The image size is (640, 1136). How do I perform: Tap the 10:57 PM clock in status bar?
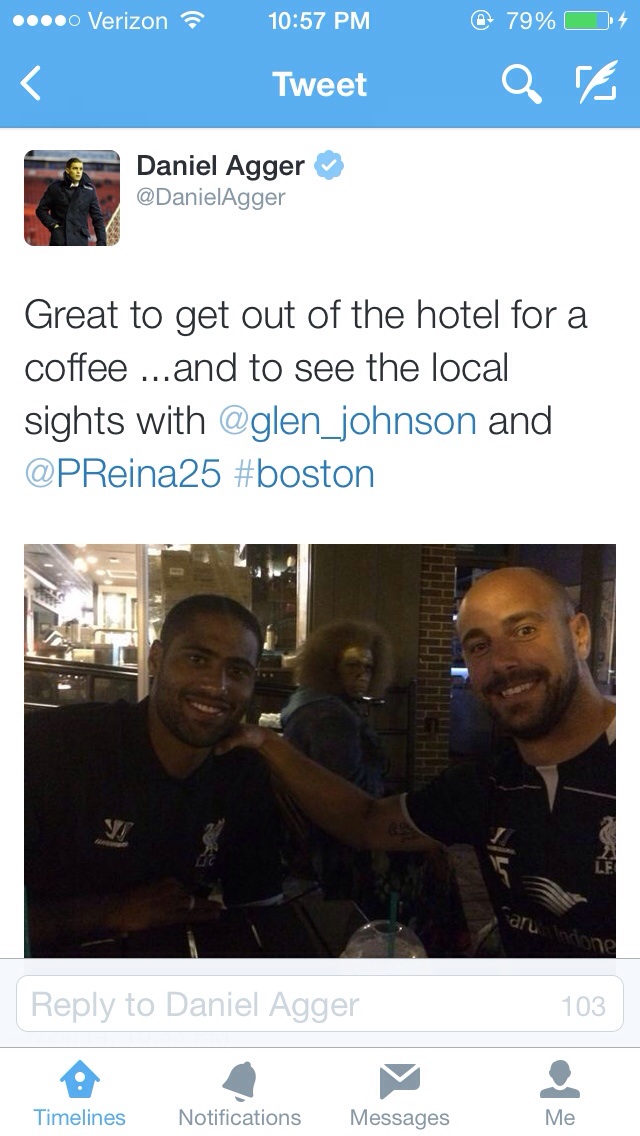[319, 20]
